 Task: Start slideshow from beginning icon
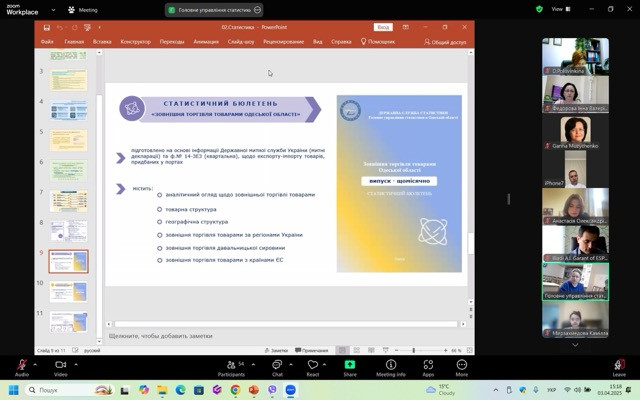[87, 27]
